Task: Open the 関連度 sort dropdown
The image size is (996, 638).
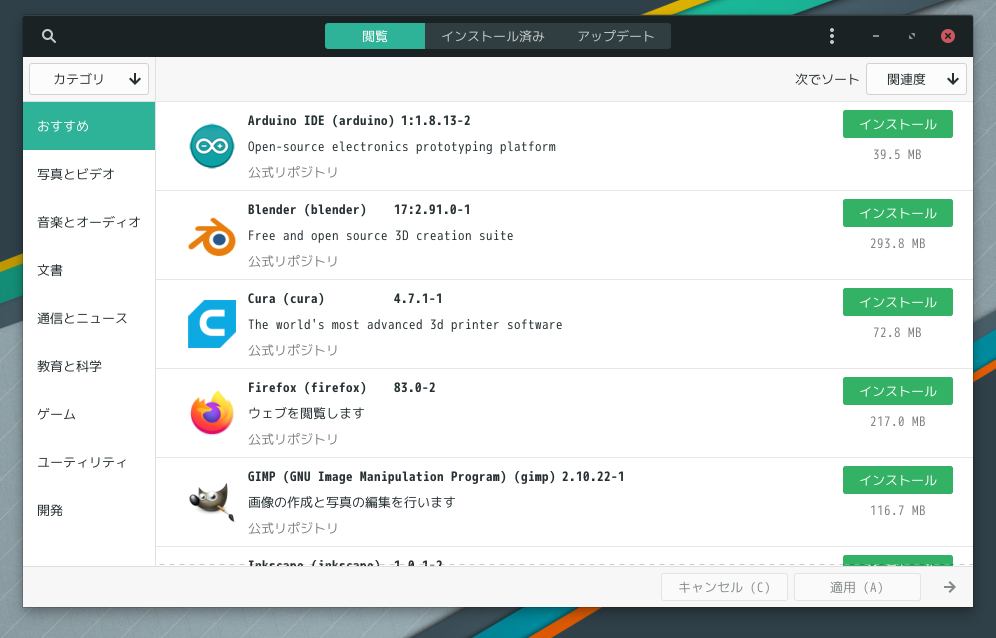Action: (x=916, y=79)
